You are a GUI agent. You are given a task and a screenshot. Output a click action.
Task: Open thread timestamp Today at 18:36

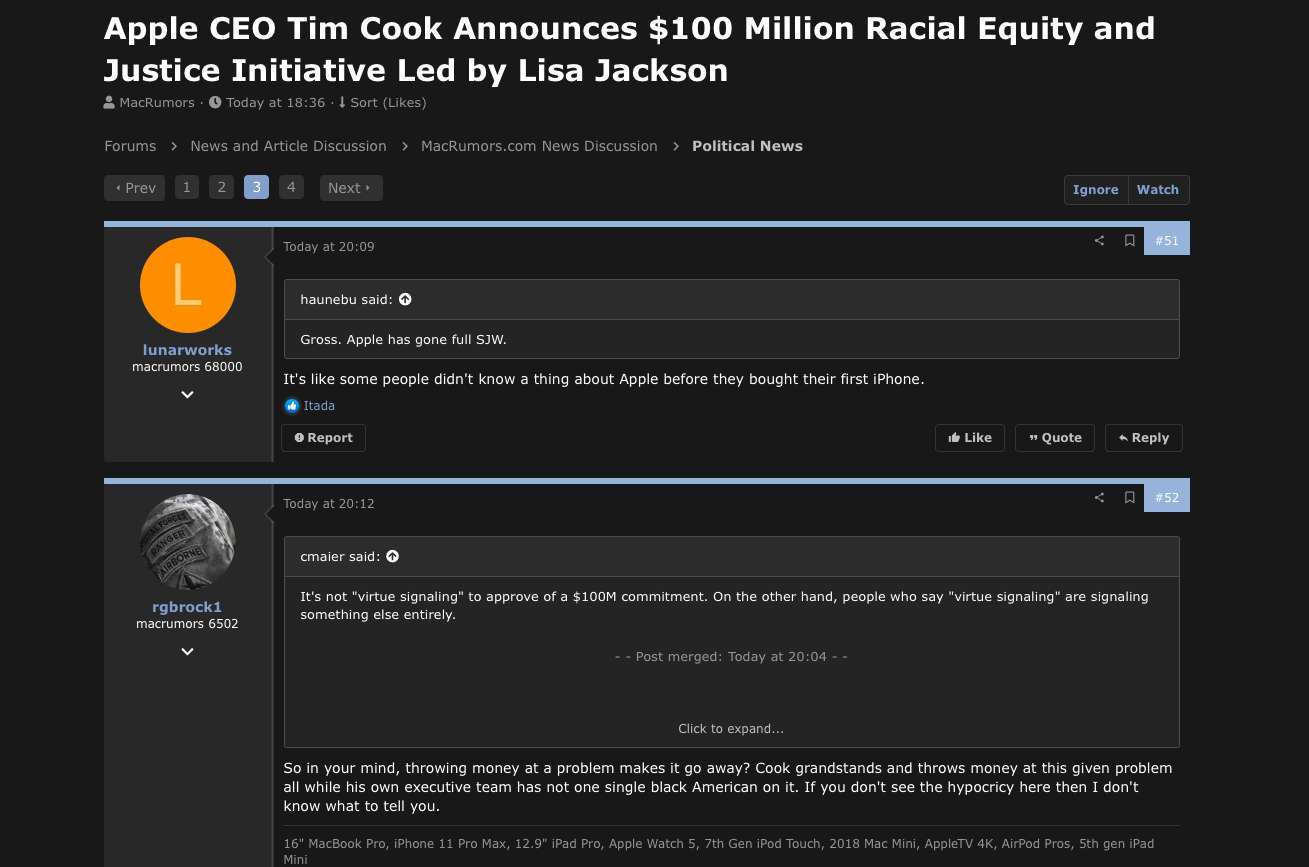pos(276,102)
